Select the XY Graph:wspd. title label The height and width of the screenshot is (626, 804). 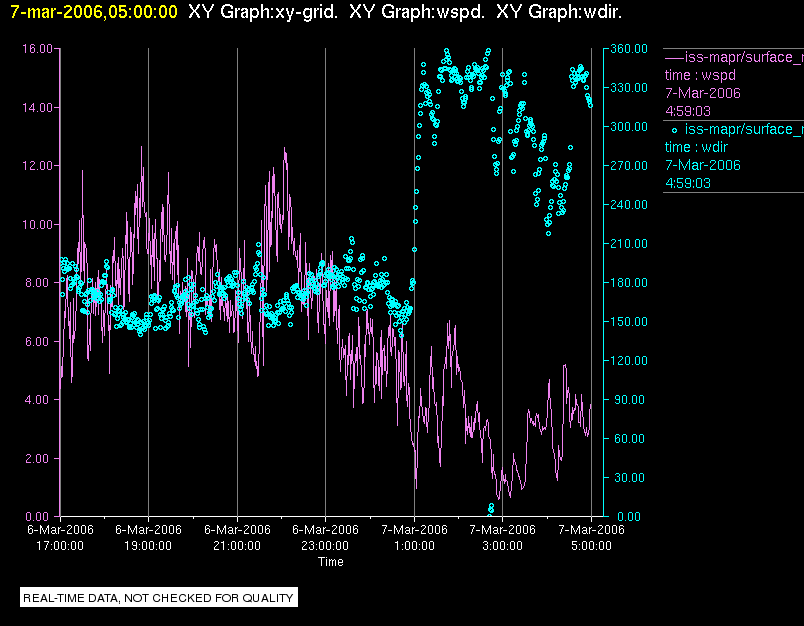click(417, 12)
